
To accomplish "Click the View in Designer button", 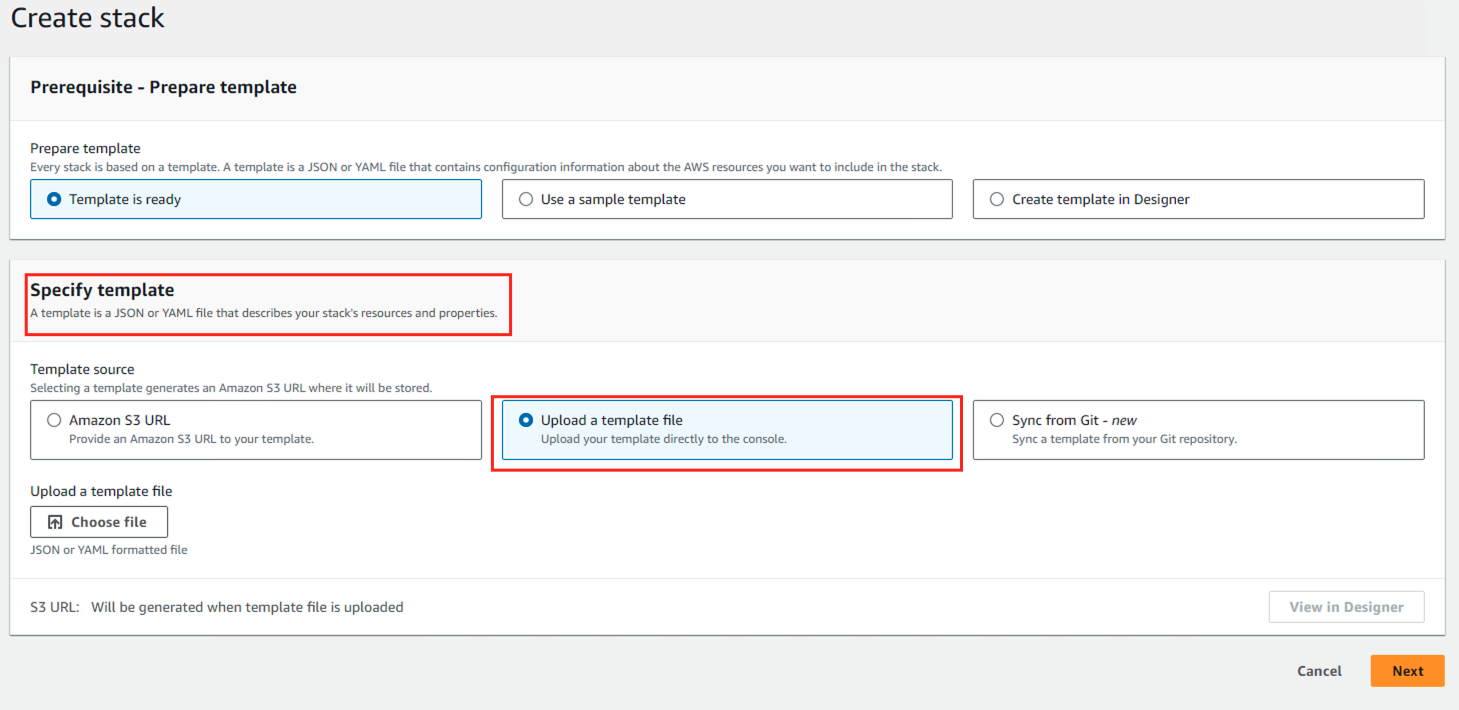I will coord(1346,607).
